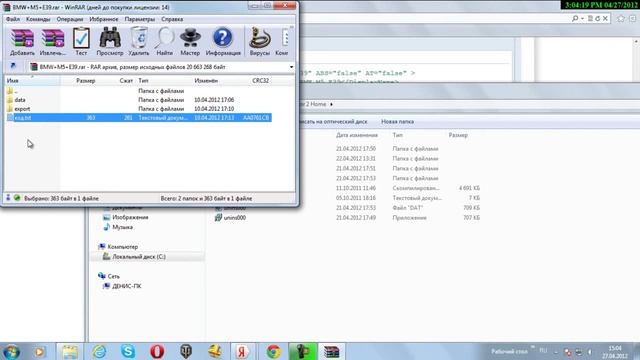Viewport: 640px width, 360px height.
Task: Sort by Размер column header in WinRAR
Action: point(86,80)
